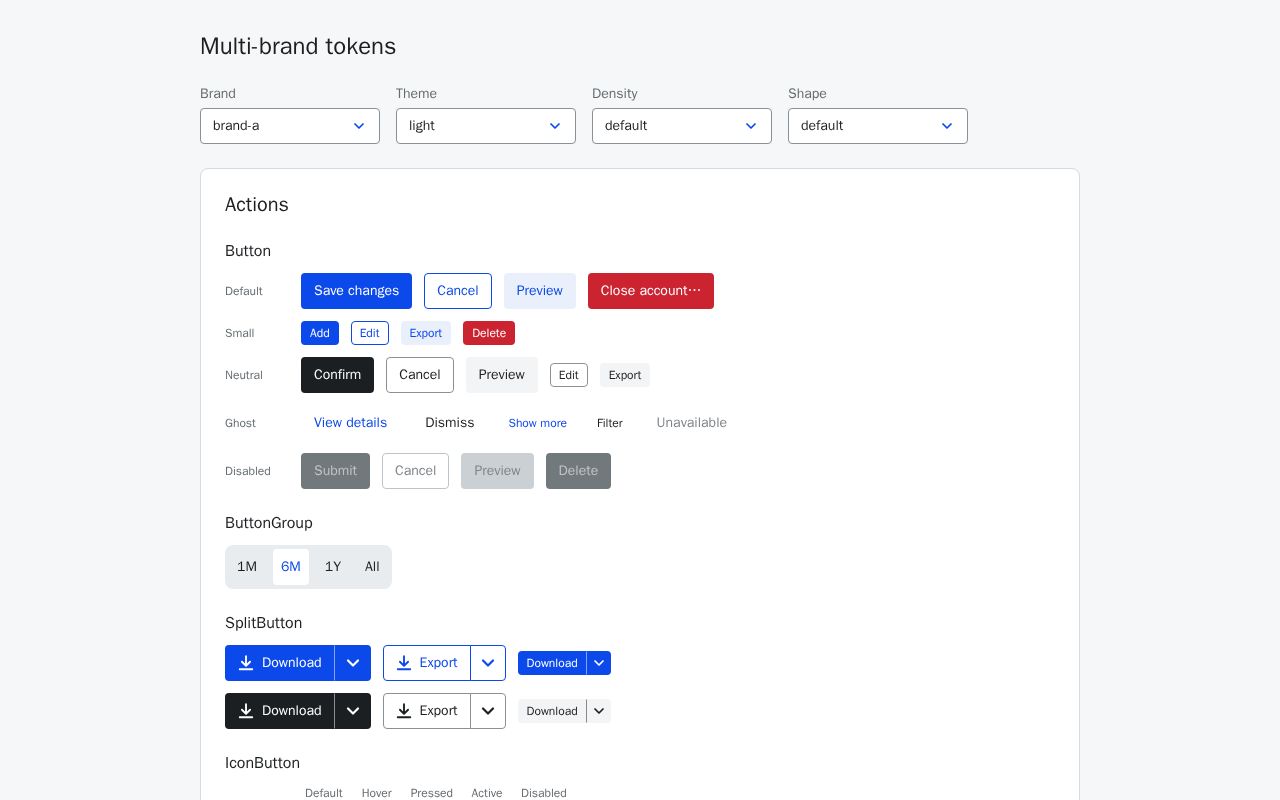Choose the light blue Preview in the Default row
Image resolution: width=1280 pixels, height=800 pixels.
click(x=540, y=291)
